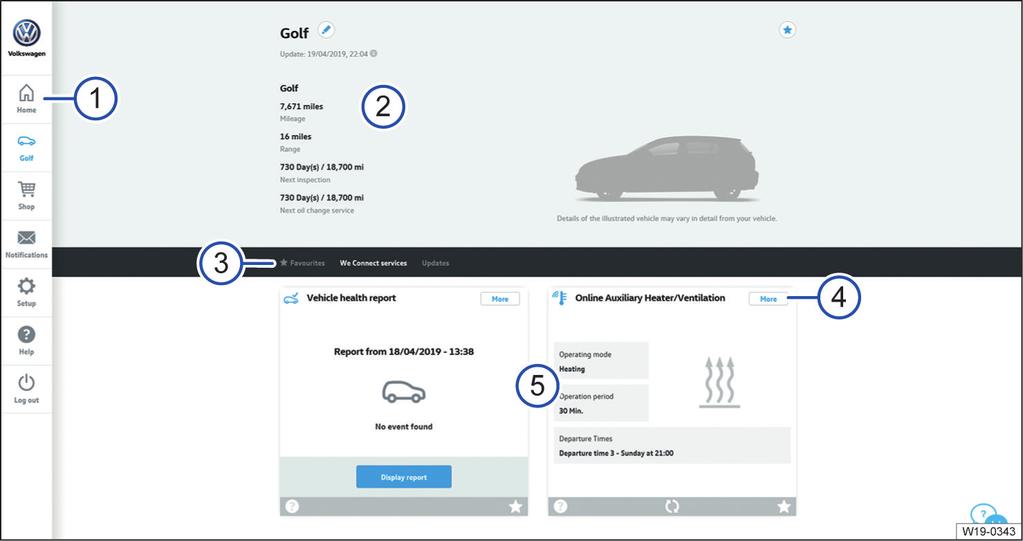Click the 'Update: 19/04/2019, 22:04' text

click(324, 54)
